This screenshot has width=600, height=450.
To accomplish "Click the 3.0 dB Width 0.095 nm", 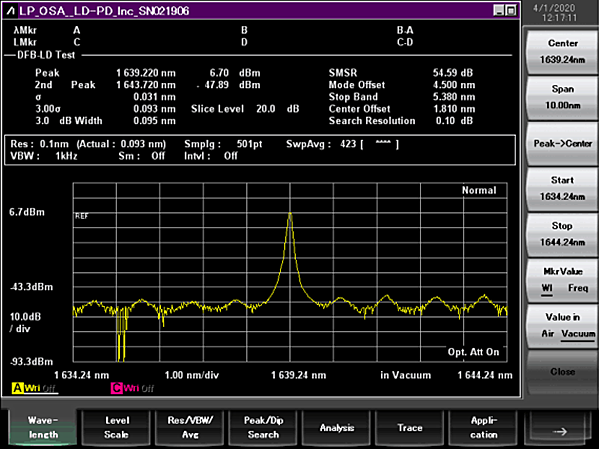I will 154,121.
